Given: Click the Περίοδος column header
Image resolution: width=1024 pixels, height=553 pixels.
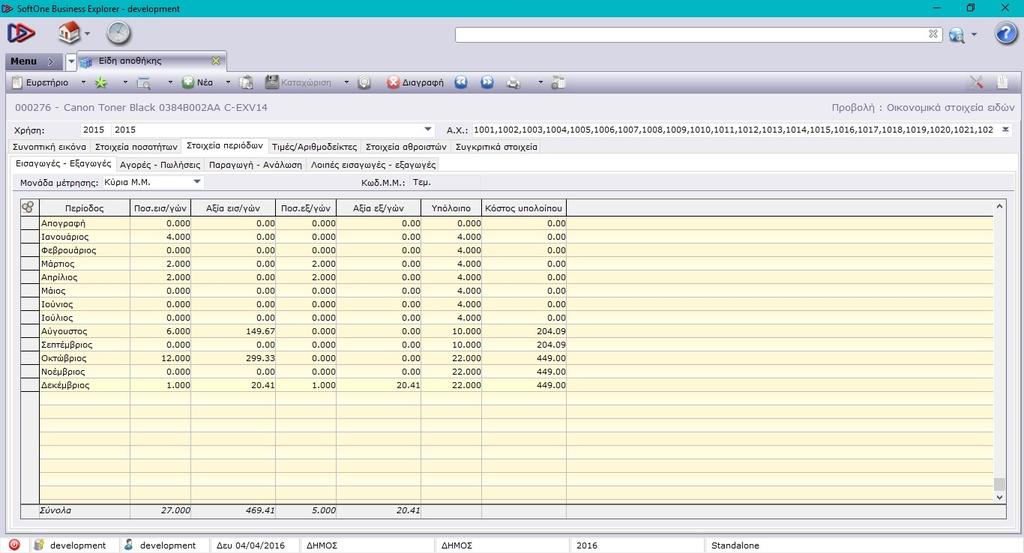Looking at the screenshot, I should pyautogui.click(x=85, y=208).
